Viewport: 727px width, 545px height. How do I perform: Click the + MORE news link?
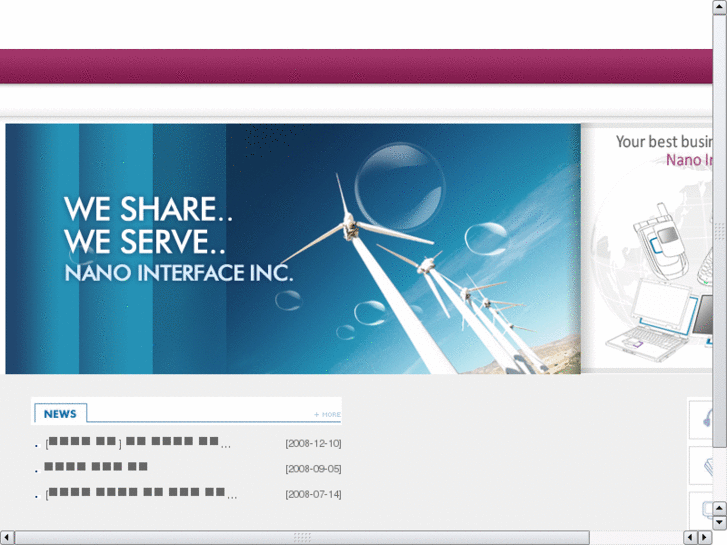(327, 414)
